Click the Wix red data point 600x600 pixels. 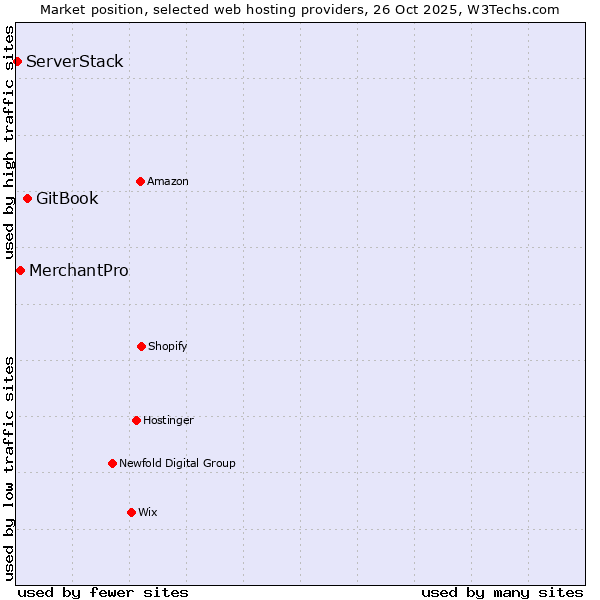131,512
